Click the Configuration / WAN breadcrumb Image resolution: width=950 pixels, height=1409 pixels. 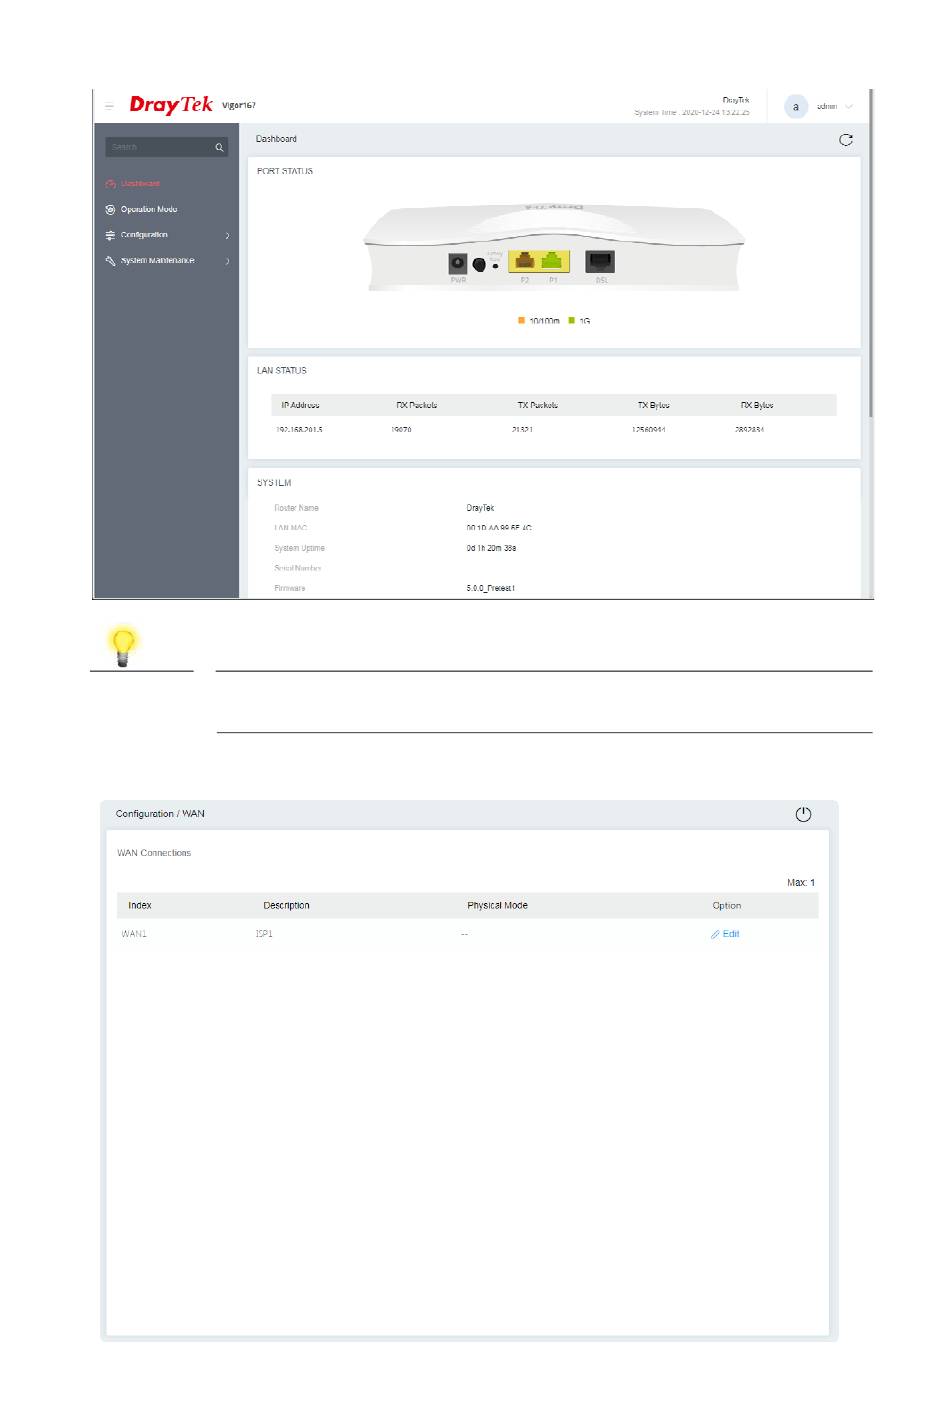[160, 814]
